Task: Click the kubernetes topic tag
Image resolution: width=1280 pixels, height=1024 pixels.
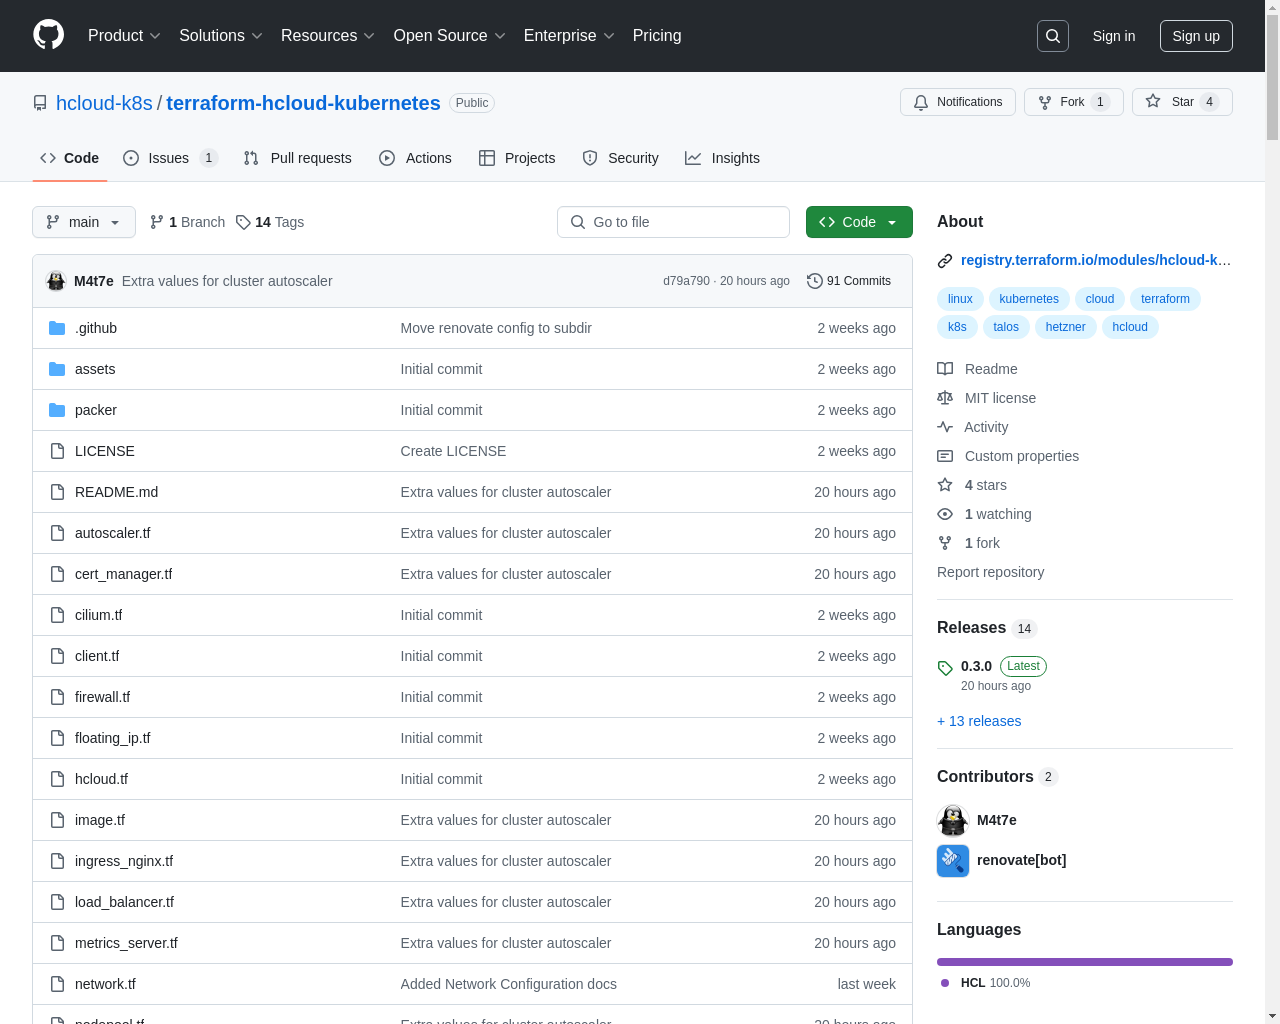Action: coord(1029,299)
